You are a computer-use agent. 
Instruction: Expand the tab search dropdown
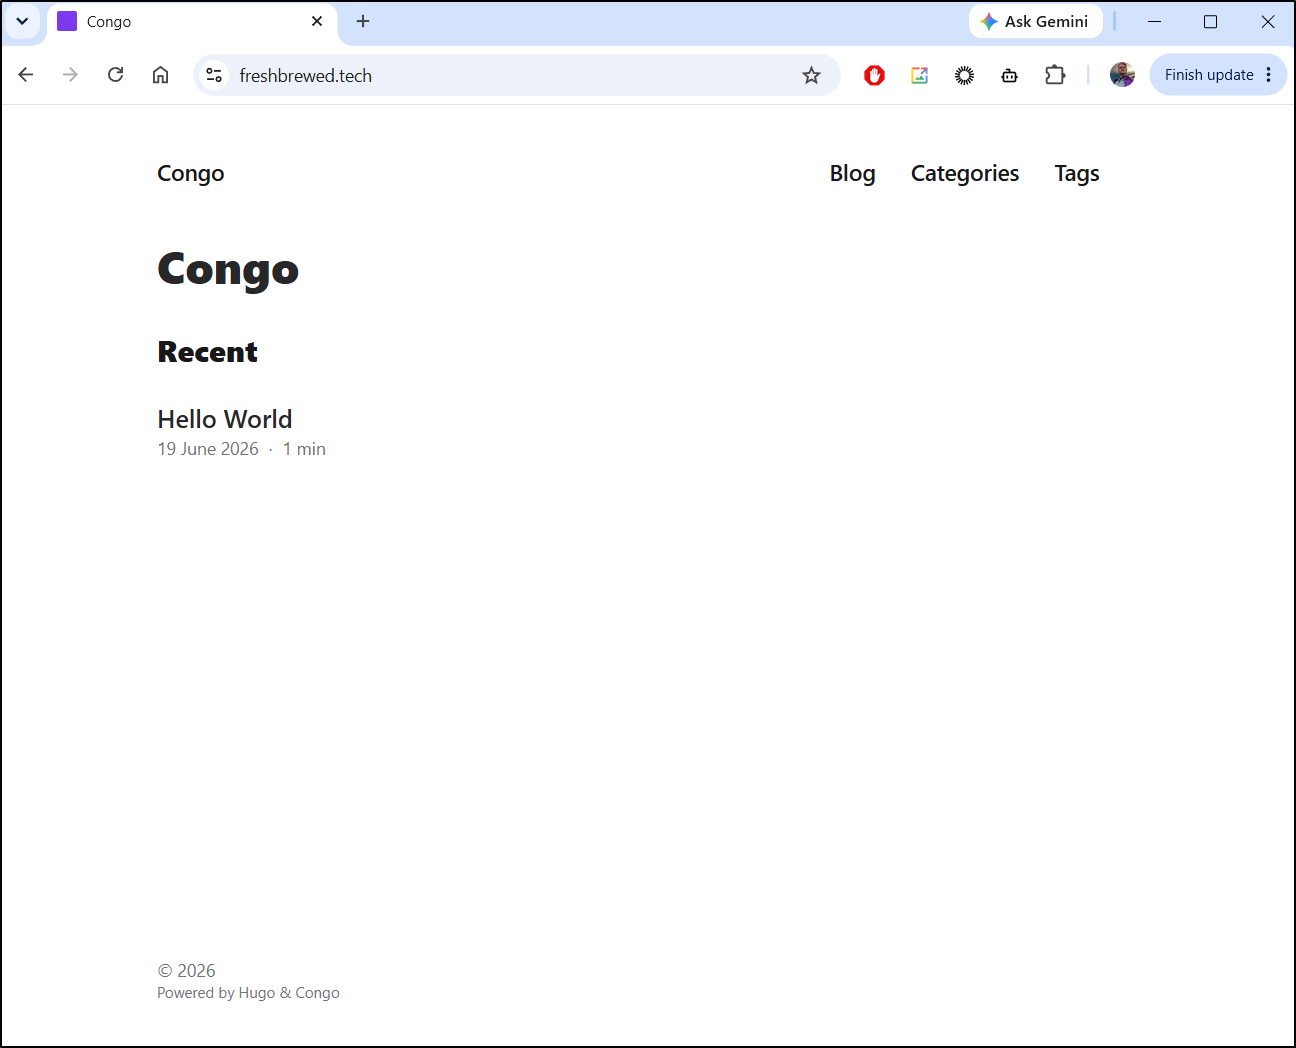tap(22, 21)
